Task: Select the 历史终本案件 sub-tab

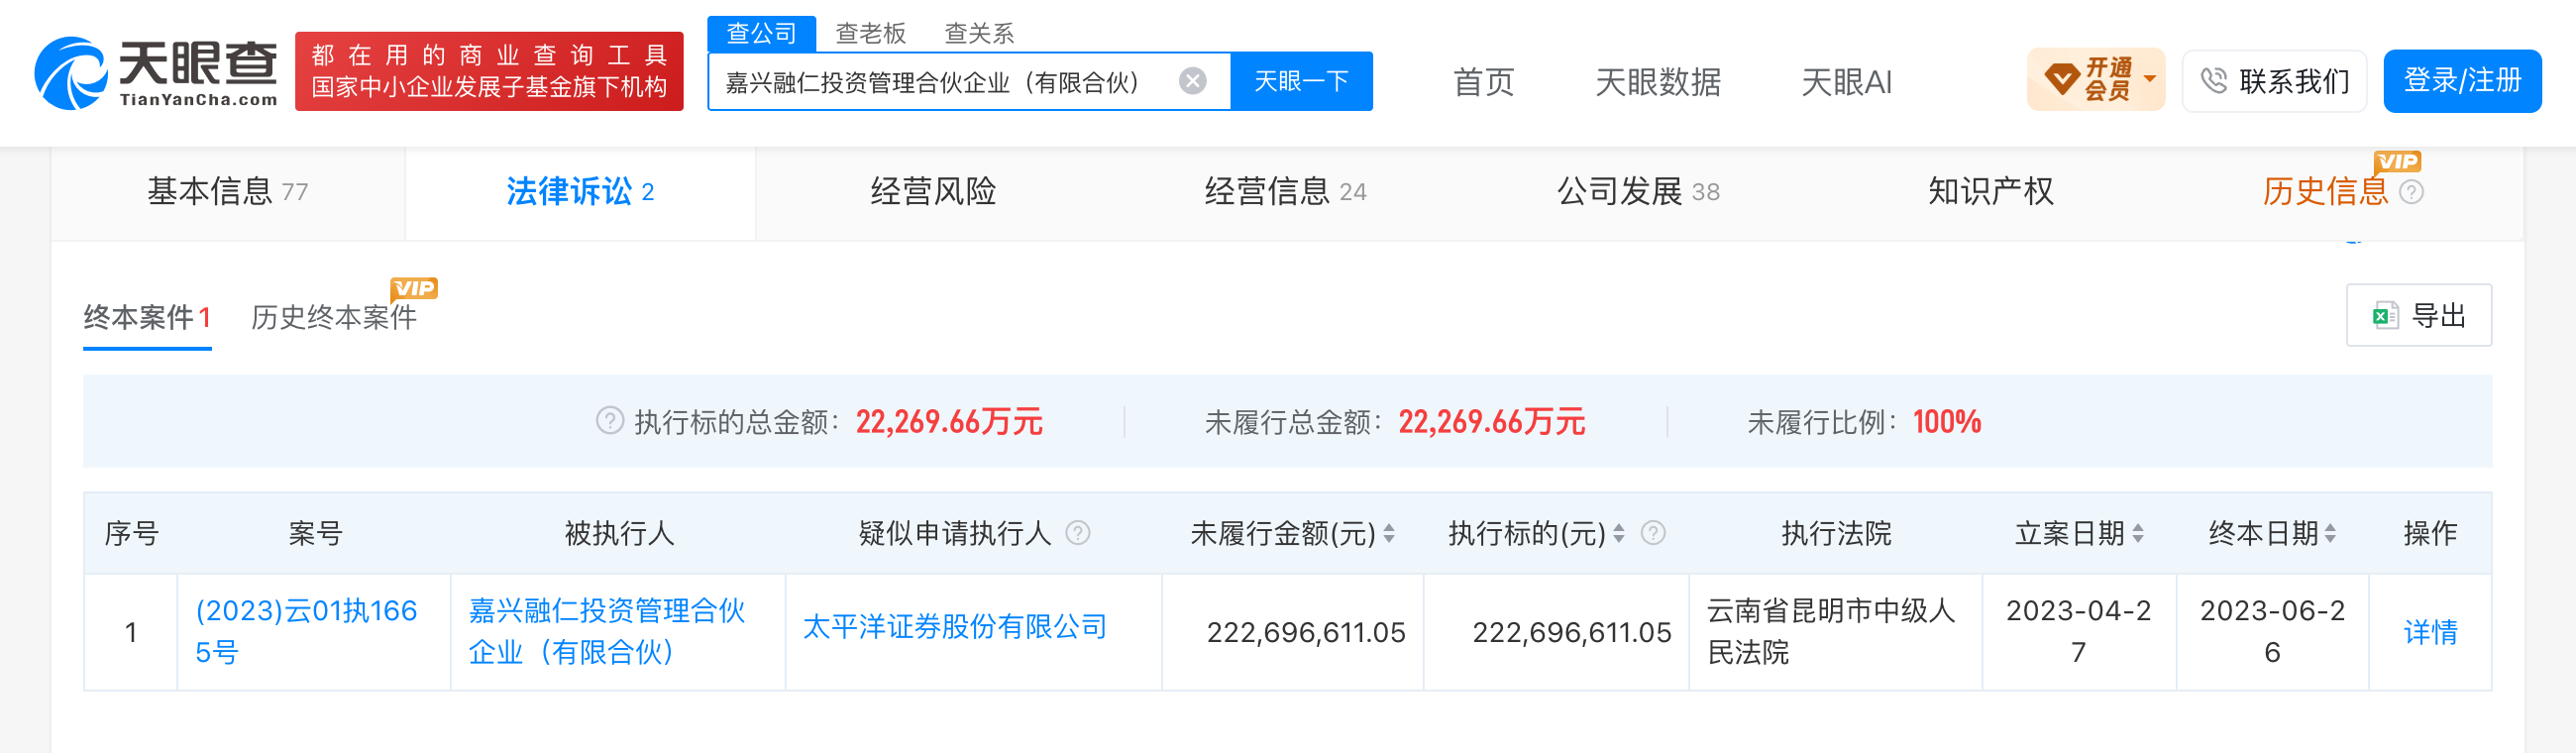Action: (334, 318)
